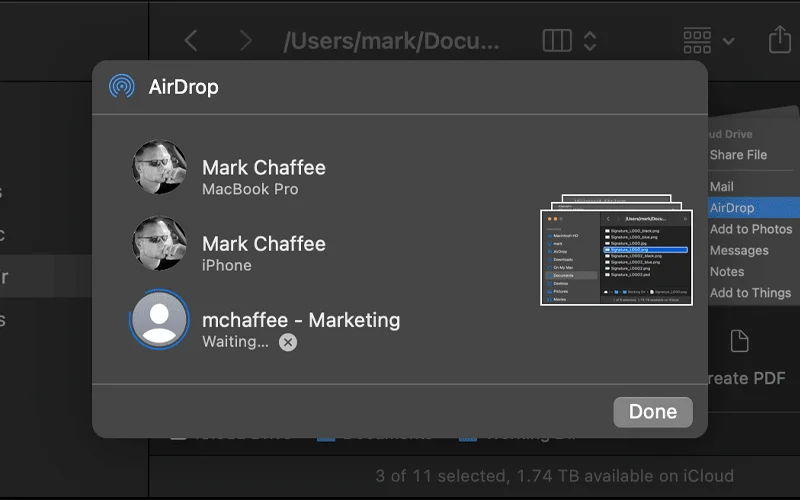Click the 3 of 11 selected status text
The height and width of the screenshot is (500, 800).
click(x=555, y=476)
